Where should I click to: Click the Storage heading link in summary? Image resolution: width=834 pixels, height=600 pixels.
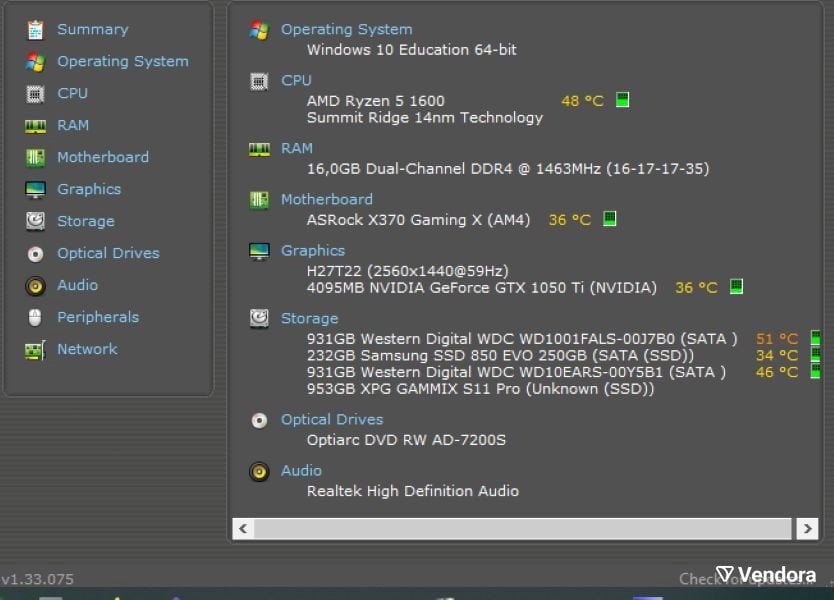(x=310, y=319)
